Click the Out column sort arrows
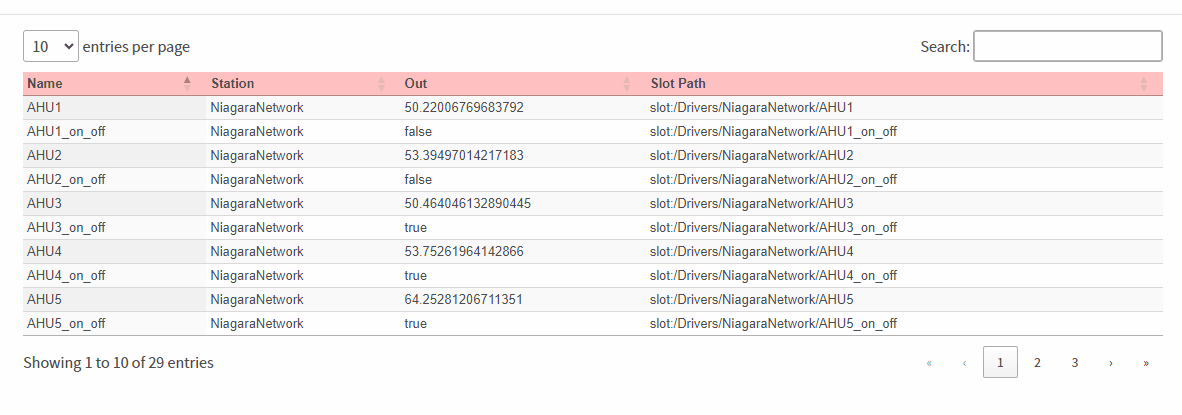This screenshot has width=1182, height=415. coord(627,84)
